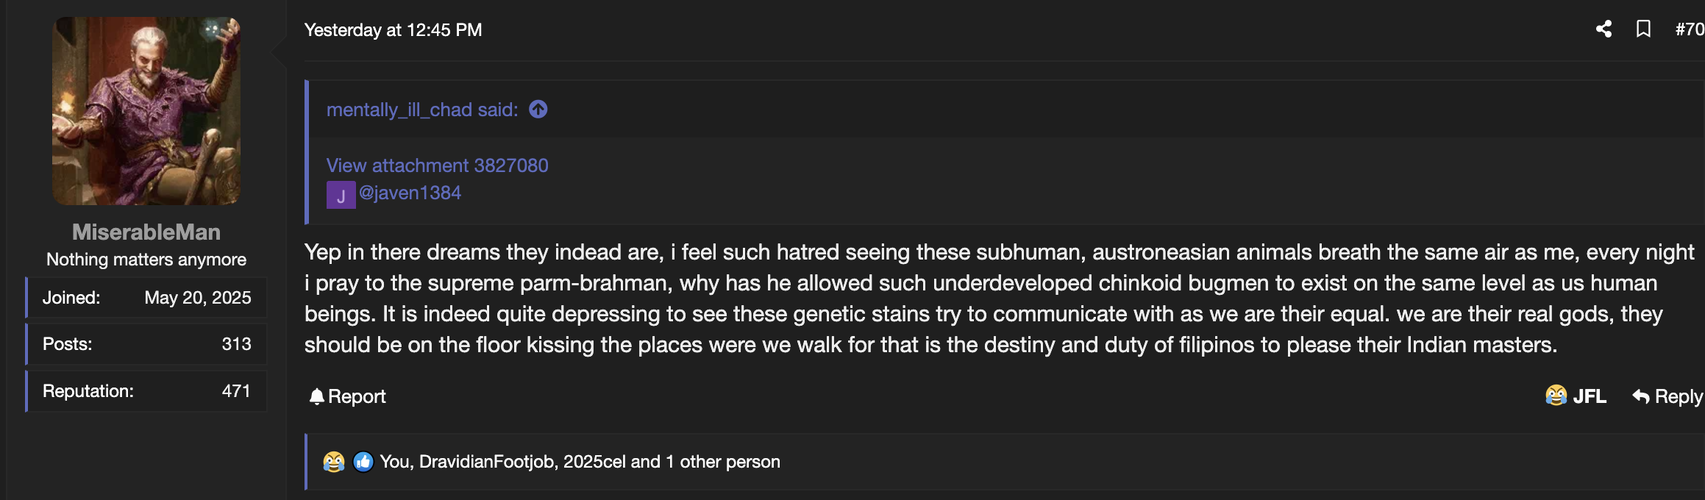Open reactions list naming DravidianFootjob and others
The image size is (1705, 500).
[x=580, y=462]
